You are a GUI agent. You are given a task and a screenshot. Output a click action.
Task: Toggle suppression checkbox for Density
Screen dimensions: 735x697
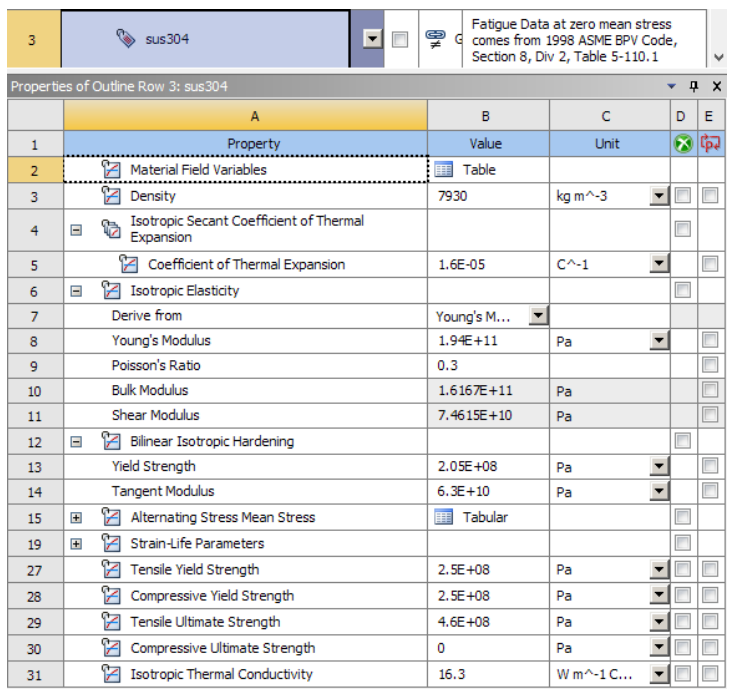682,195
